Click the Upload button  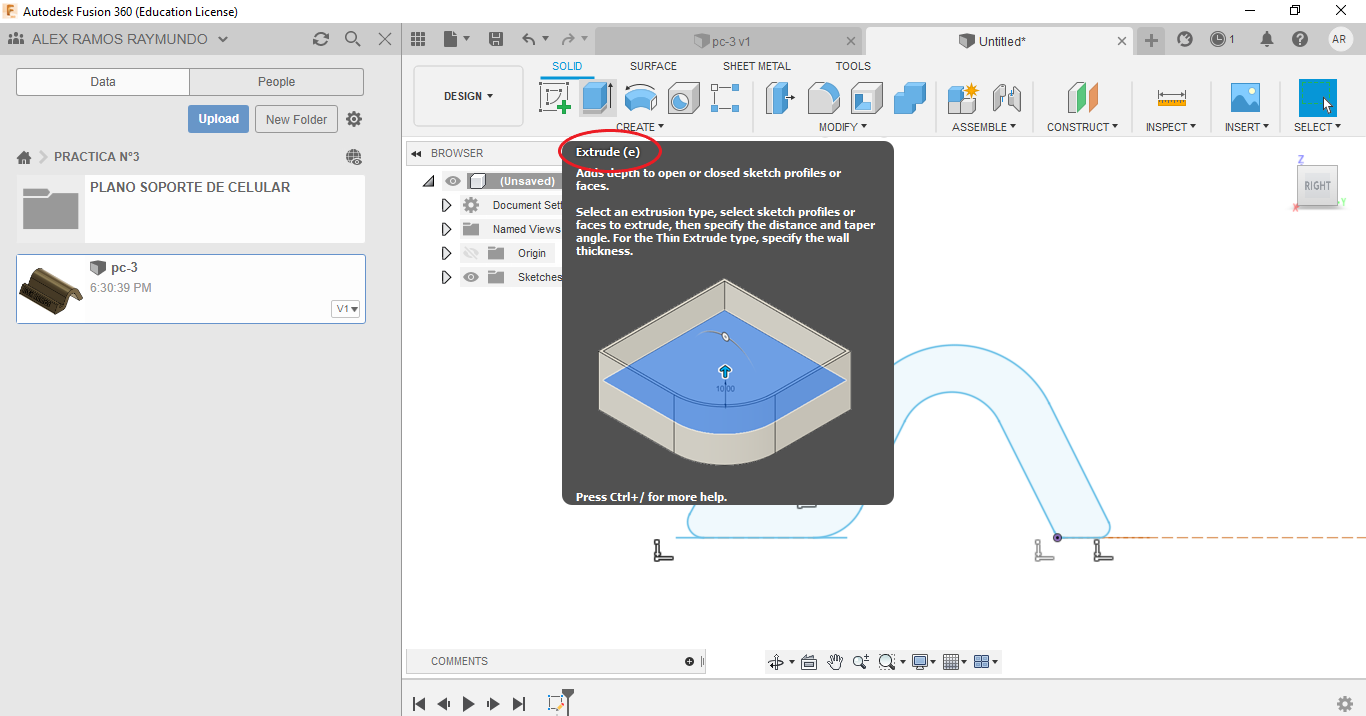click(218, 119)
